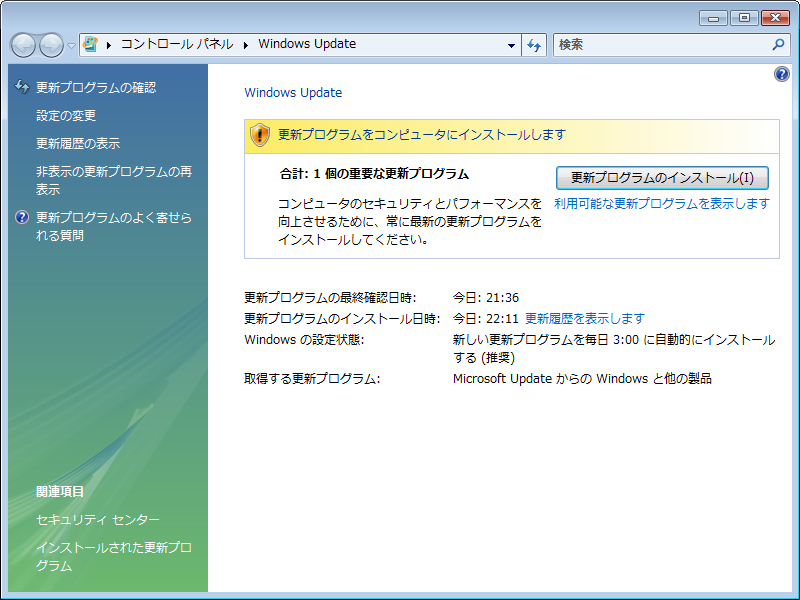
Task: Open セキュリティ センター link
Action: [97, 520]
